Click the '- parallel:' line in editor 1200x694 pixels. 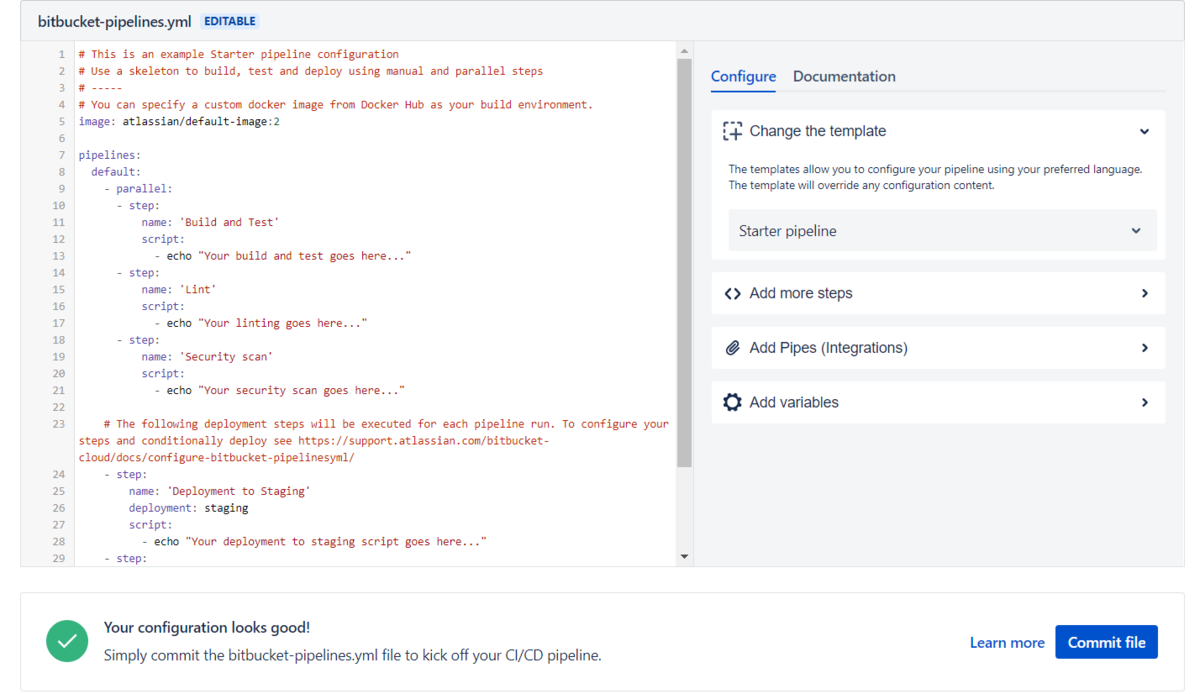coord(138,188)
